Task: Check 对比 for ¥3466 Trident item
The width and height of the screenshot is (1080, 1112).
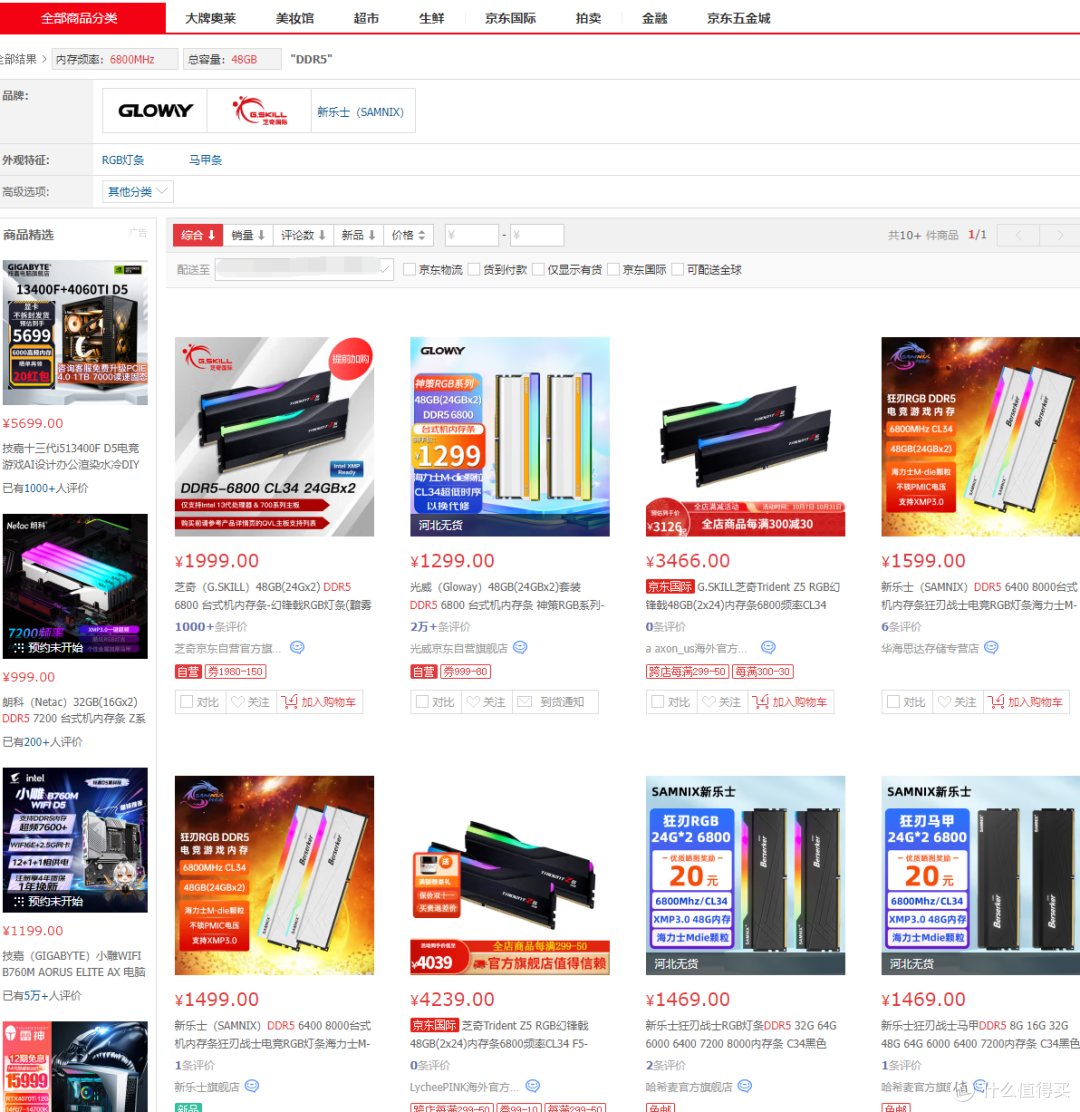Action: [657, 701]
